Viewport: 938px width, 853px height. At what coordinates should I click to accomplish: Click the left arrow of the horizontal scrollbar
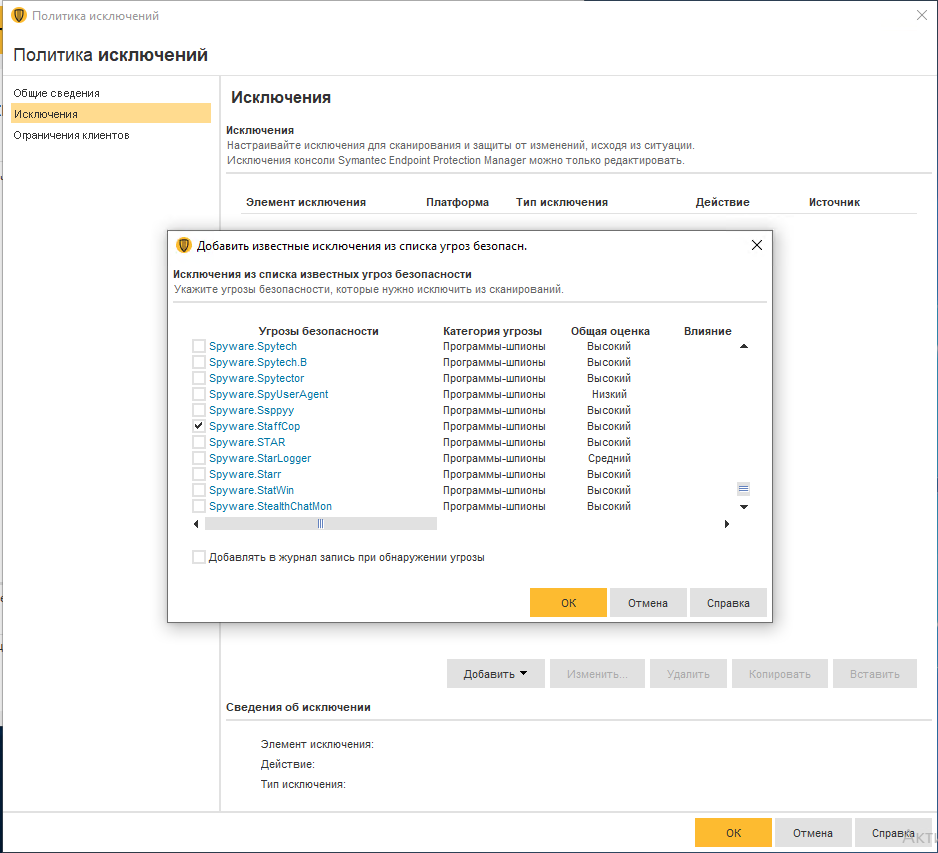coord(198,523)
